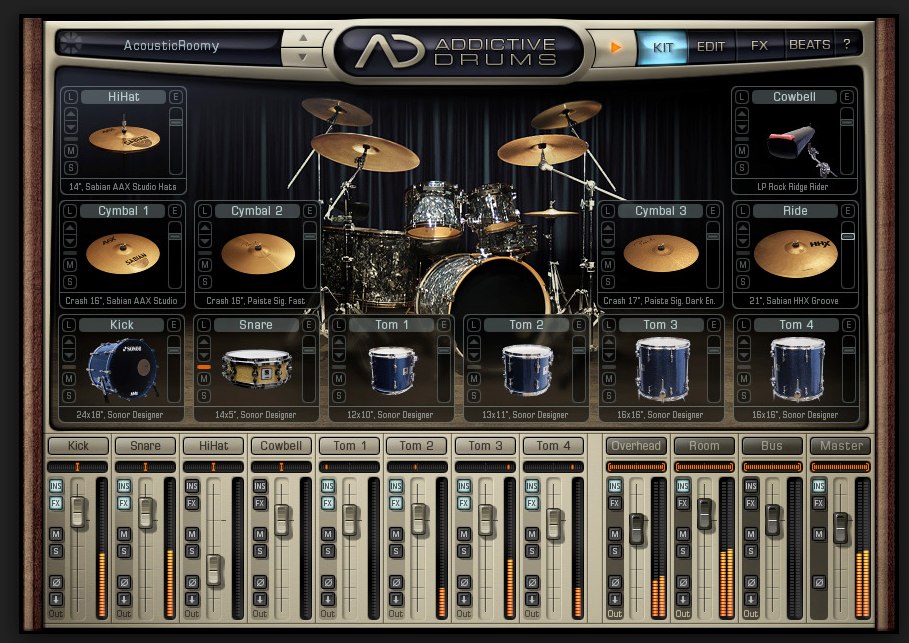
Task: Switch to the EDIT page
Action: pos(711,46)
